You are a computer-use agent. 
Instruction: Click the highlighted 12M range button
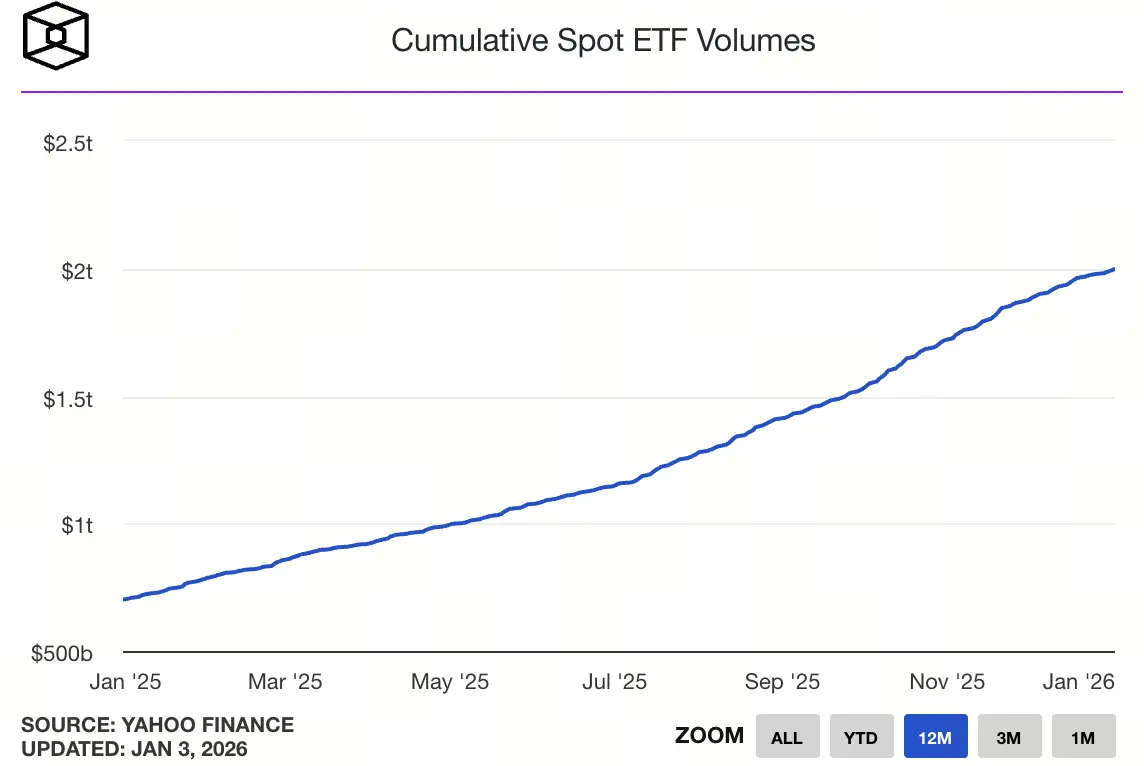point(935,736)
